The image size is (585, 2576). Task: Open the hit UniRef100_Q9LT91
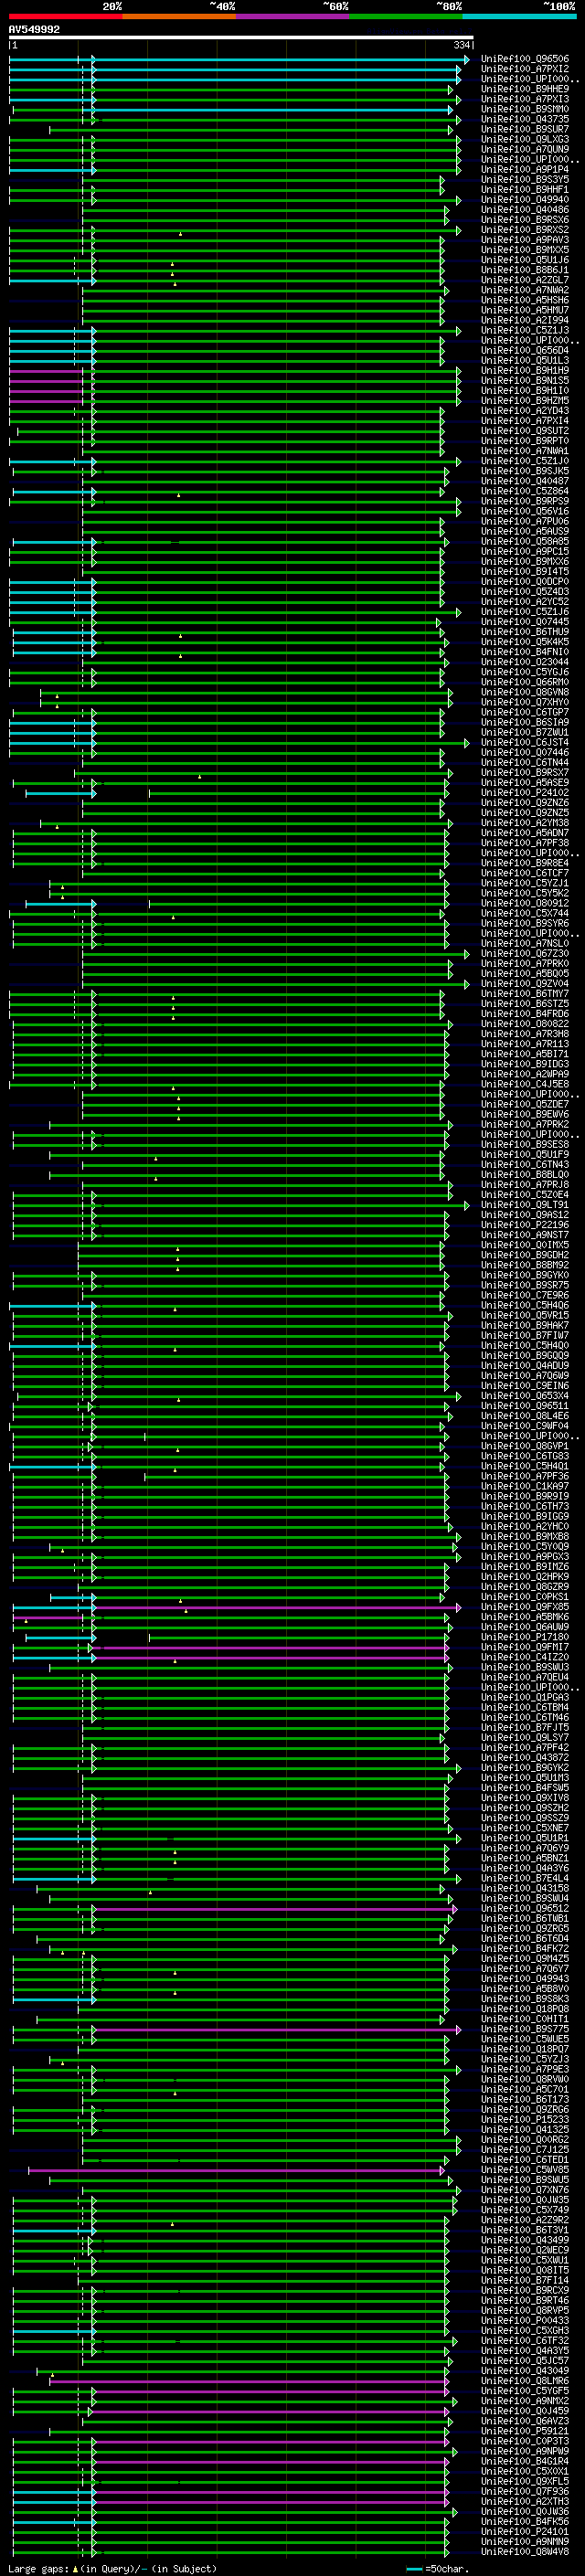pyautogui.click(x=525, y=1205)
